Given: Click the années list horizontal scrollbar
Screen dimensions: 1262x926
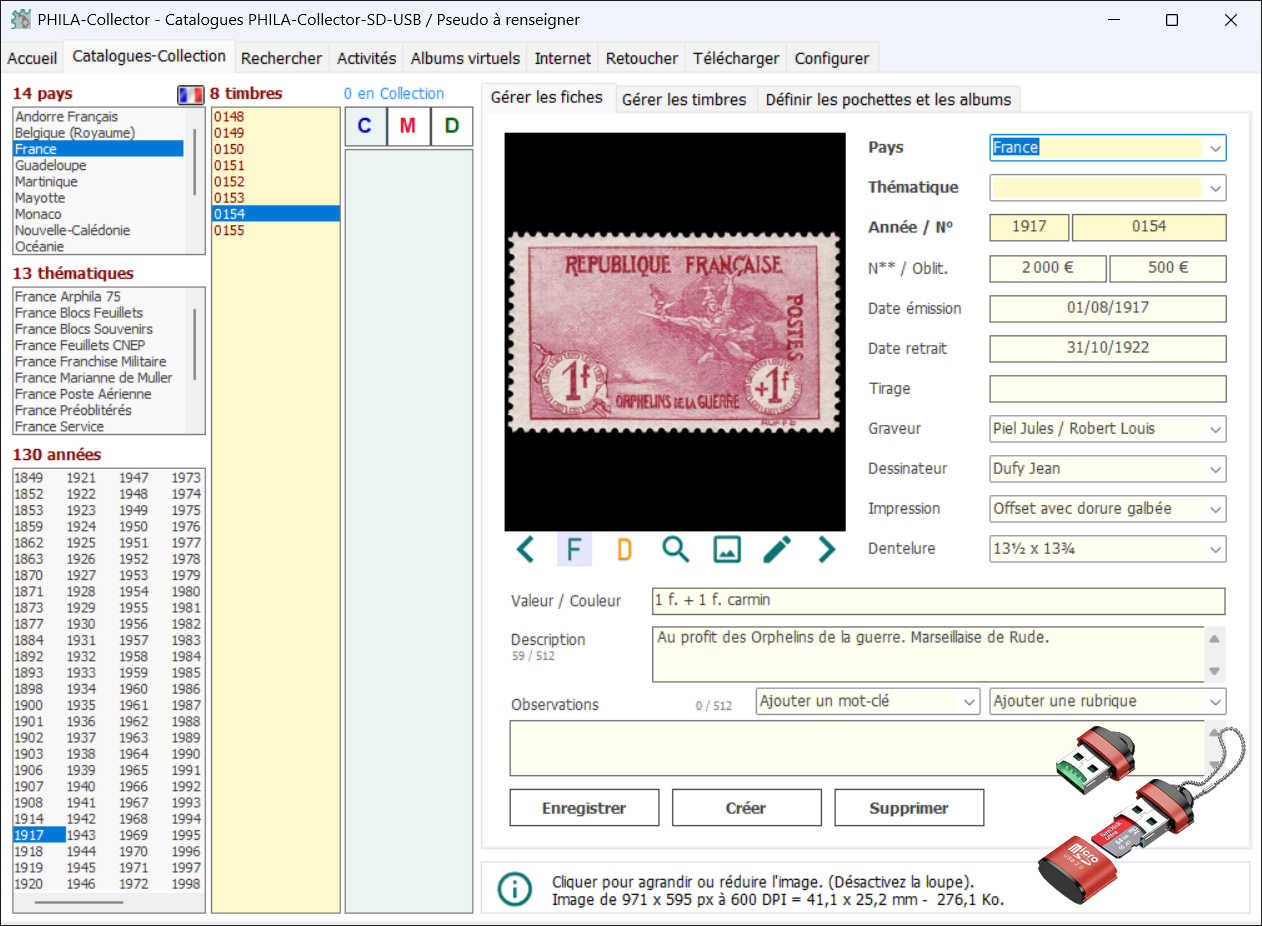Looking at the screenshot, I should (79, 902).
